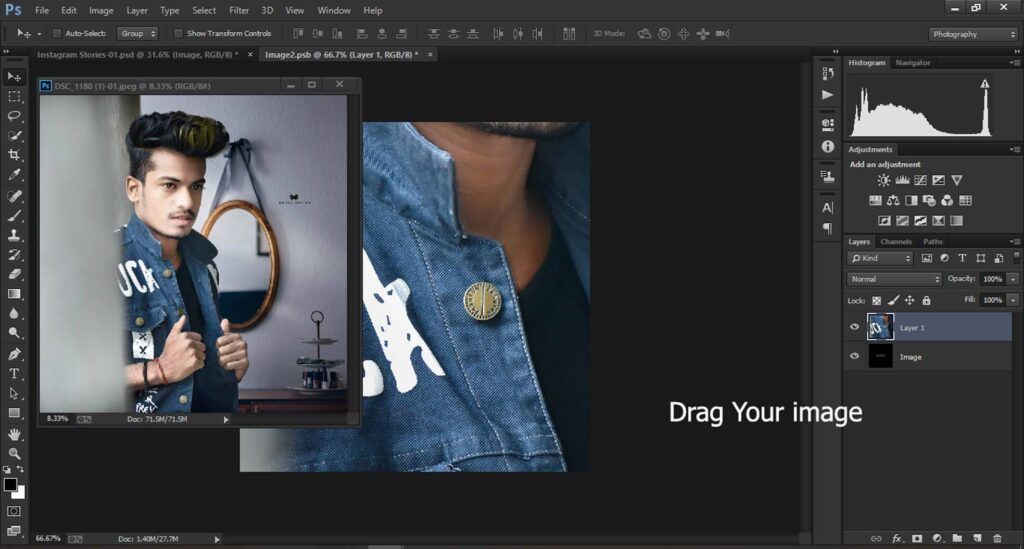Add a Color Balance adjustment
This screenshot has width=1024, height=549.
click(893, 200)
